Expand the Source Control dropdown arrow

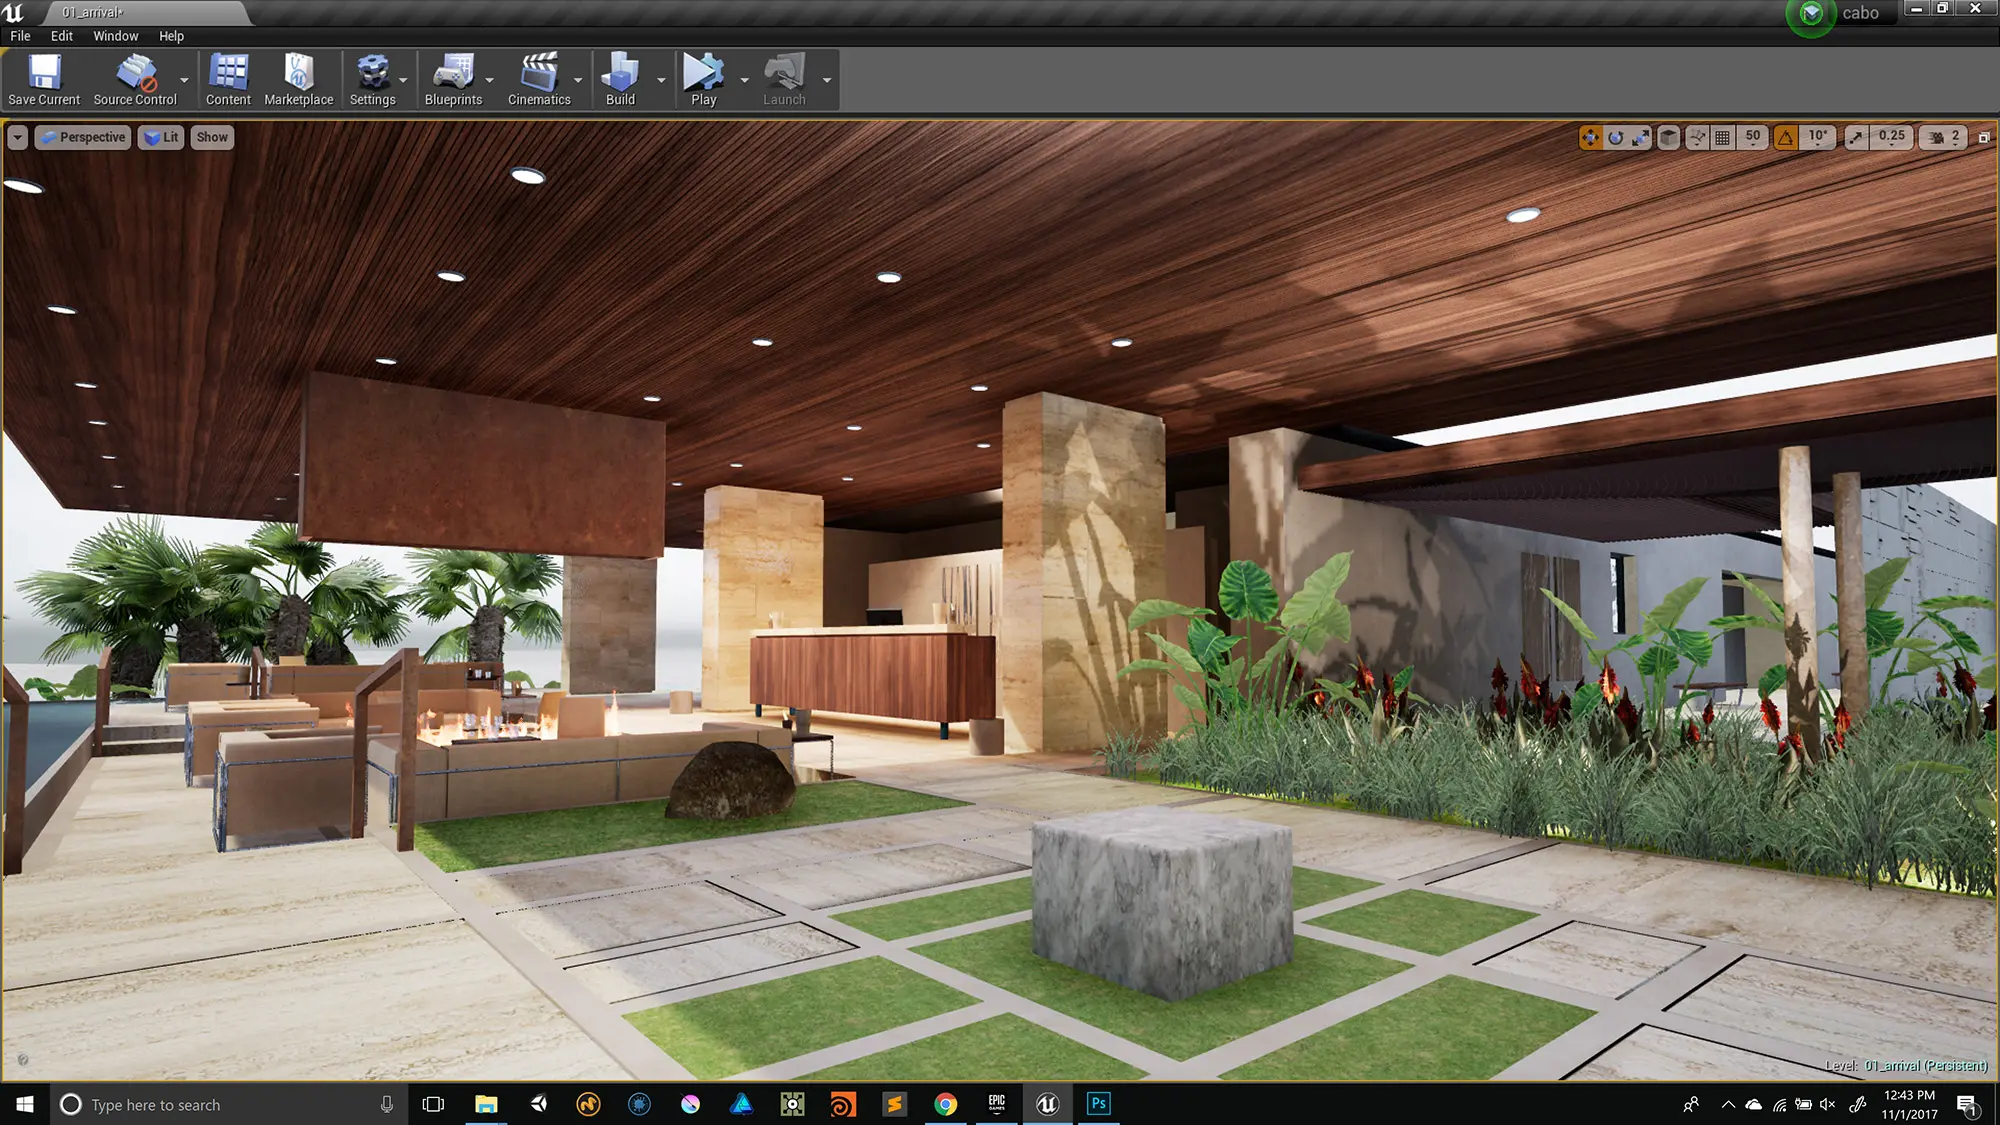pos(184,80)
